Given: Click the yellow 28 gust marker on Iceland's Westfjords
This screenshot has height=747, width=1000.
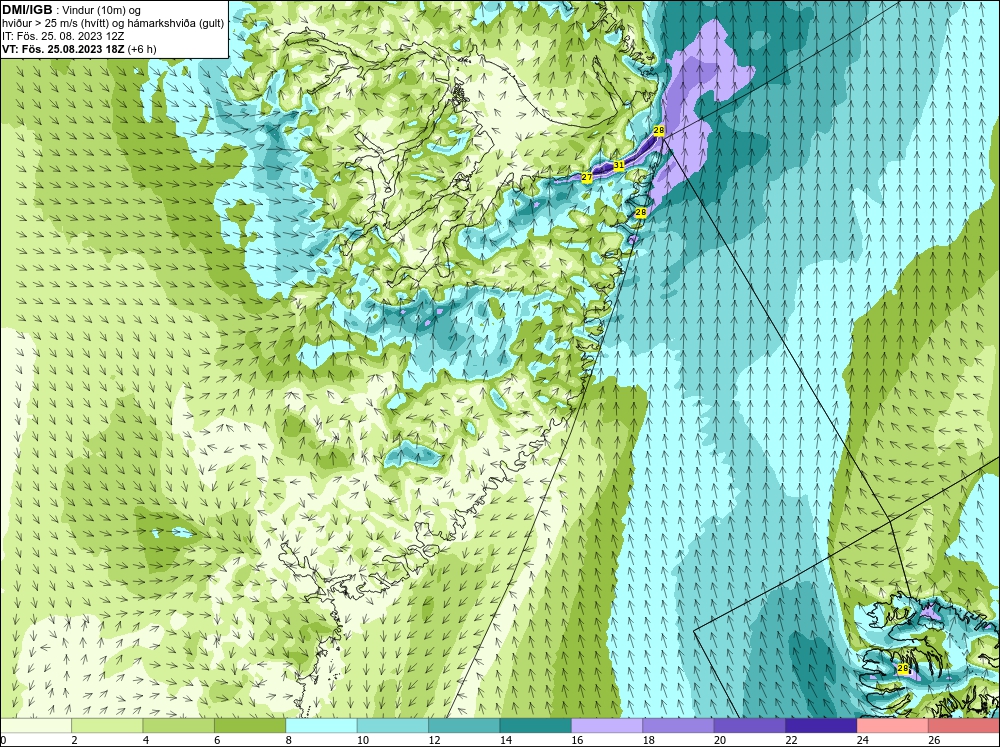Looking at the screenshot, I should click(x=902, y=668).
